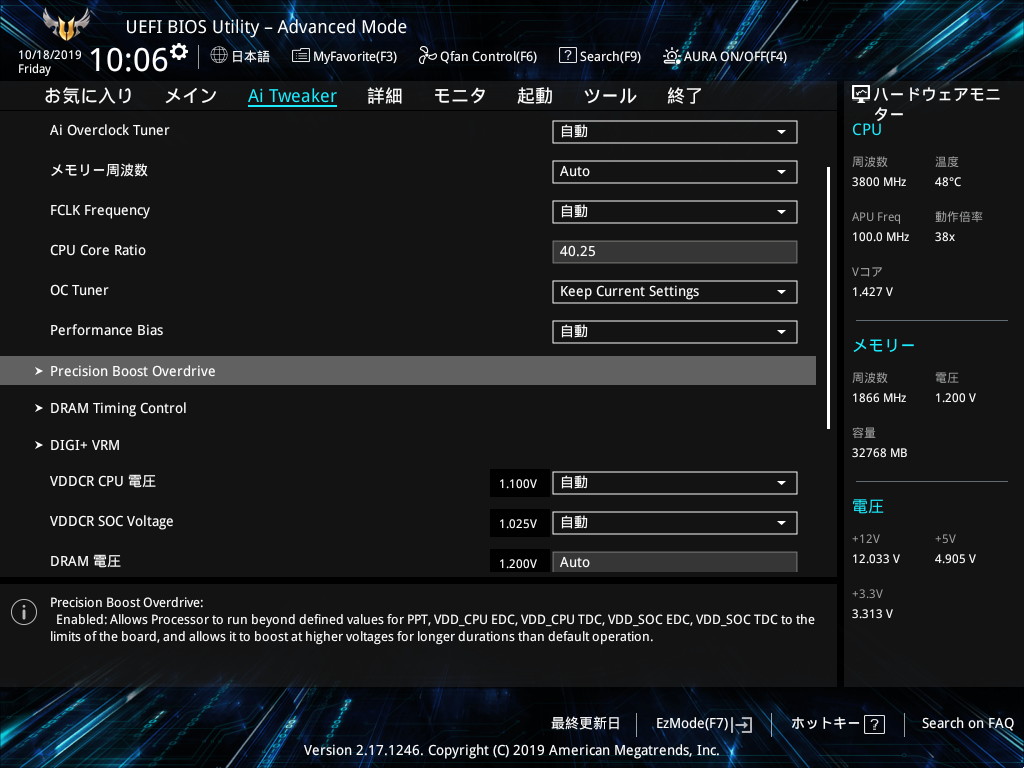Click the 48°C temperature value
The height and width of the screenshot is (768, 1024).
point(948,182)
